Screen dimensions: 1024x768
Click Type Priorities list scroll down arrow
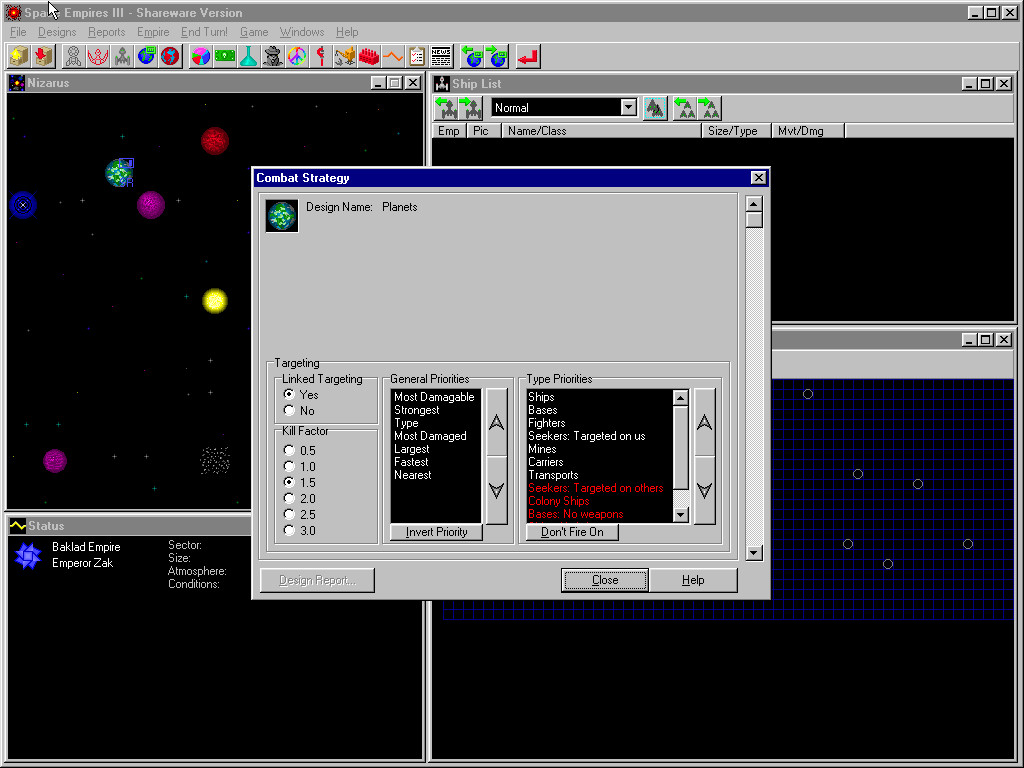pyautogui.click(x=680, y=515)
